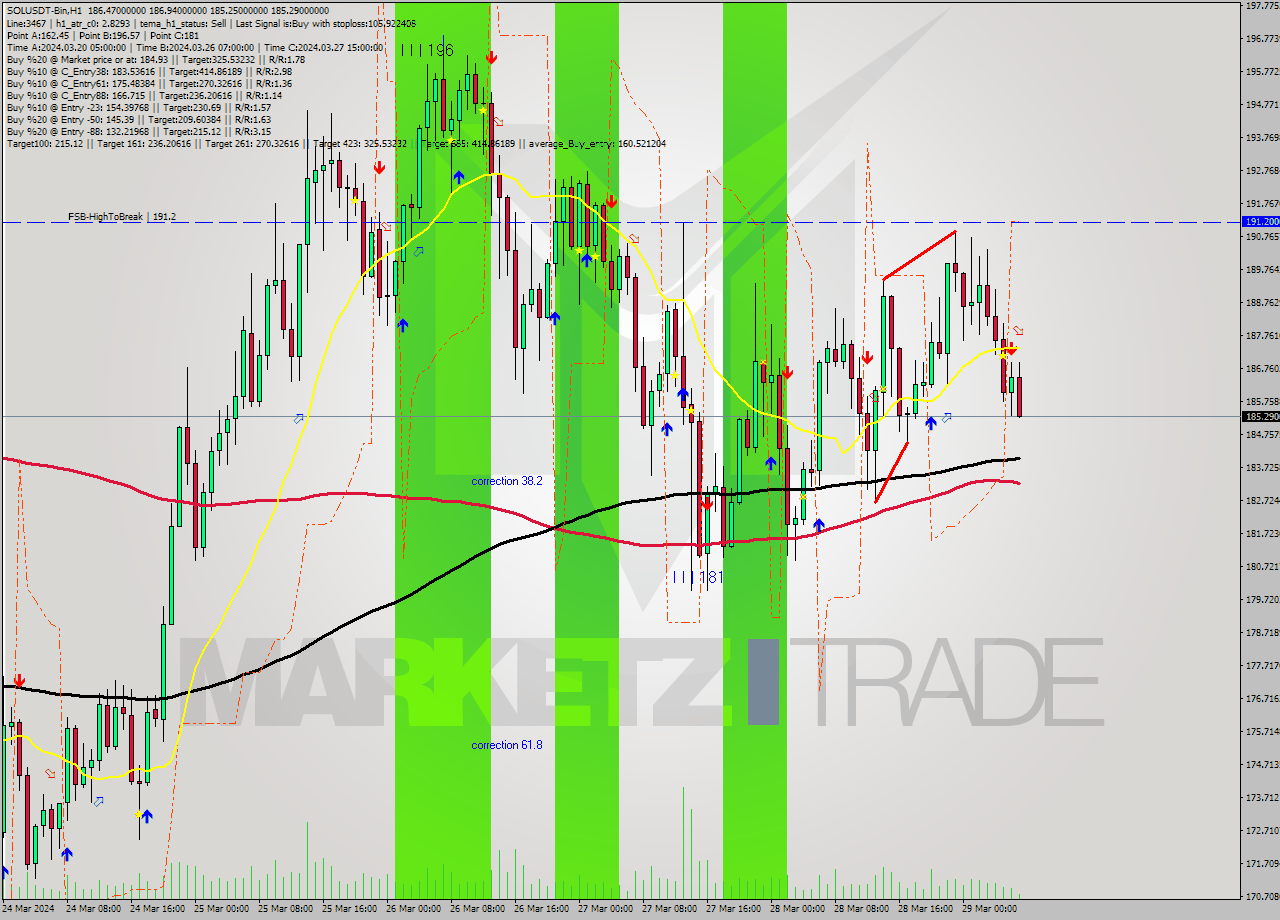Click the '26 Mar 08:00' time label

click(x=477, y=910)
